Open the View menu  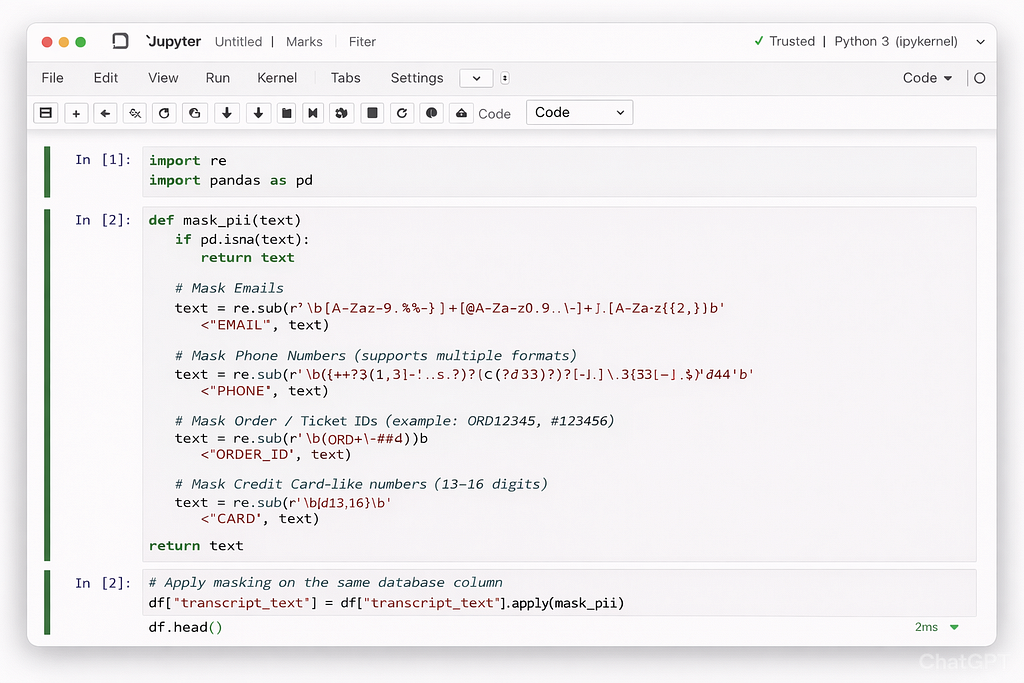[x=163, y=78]
